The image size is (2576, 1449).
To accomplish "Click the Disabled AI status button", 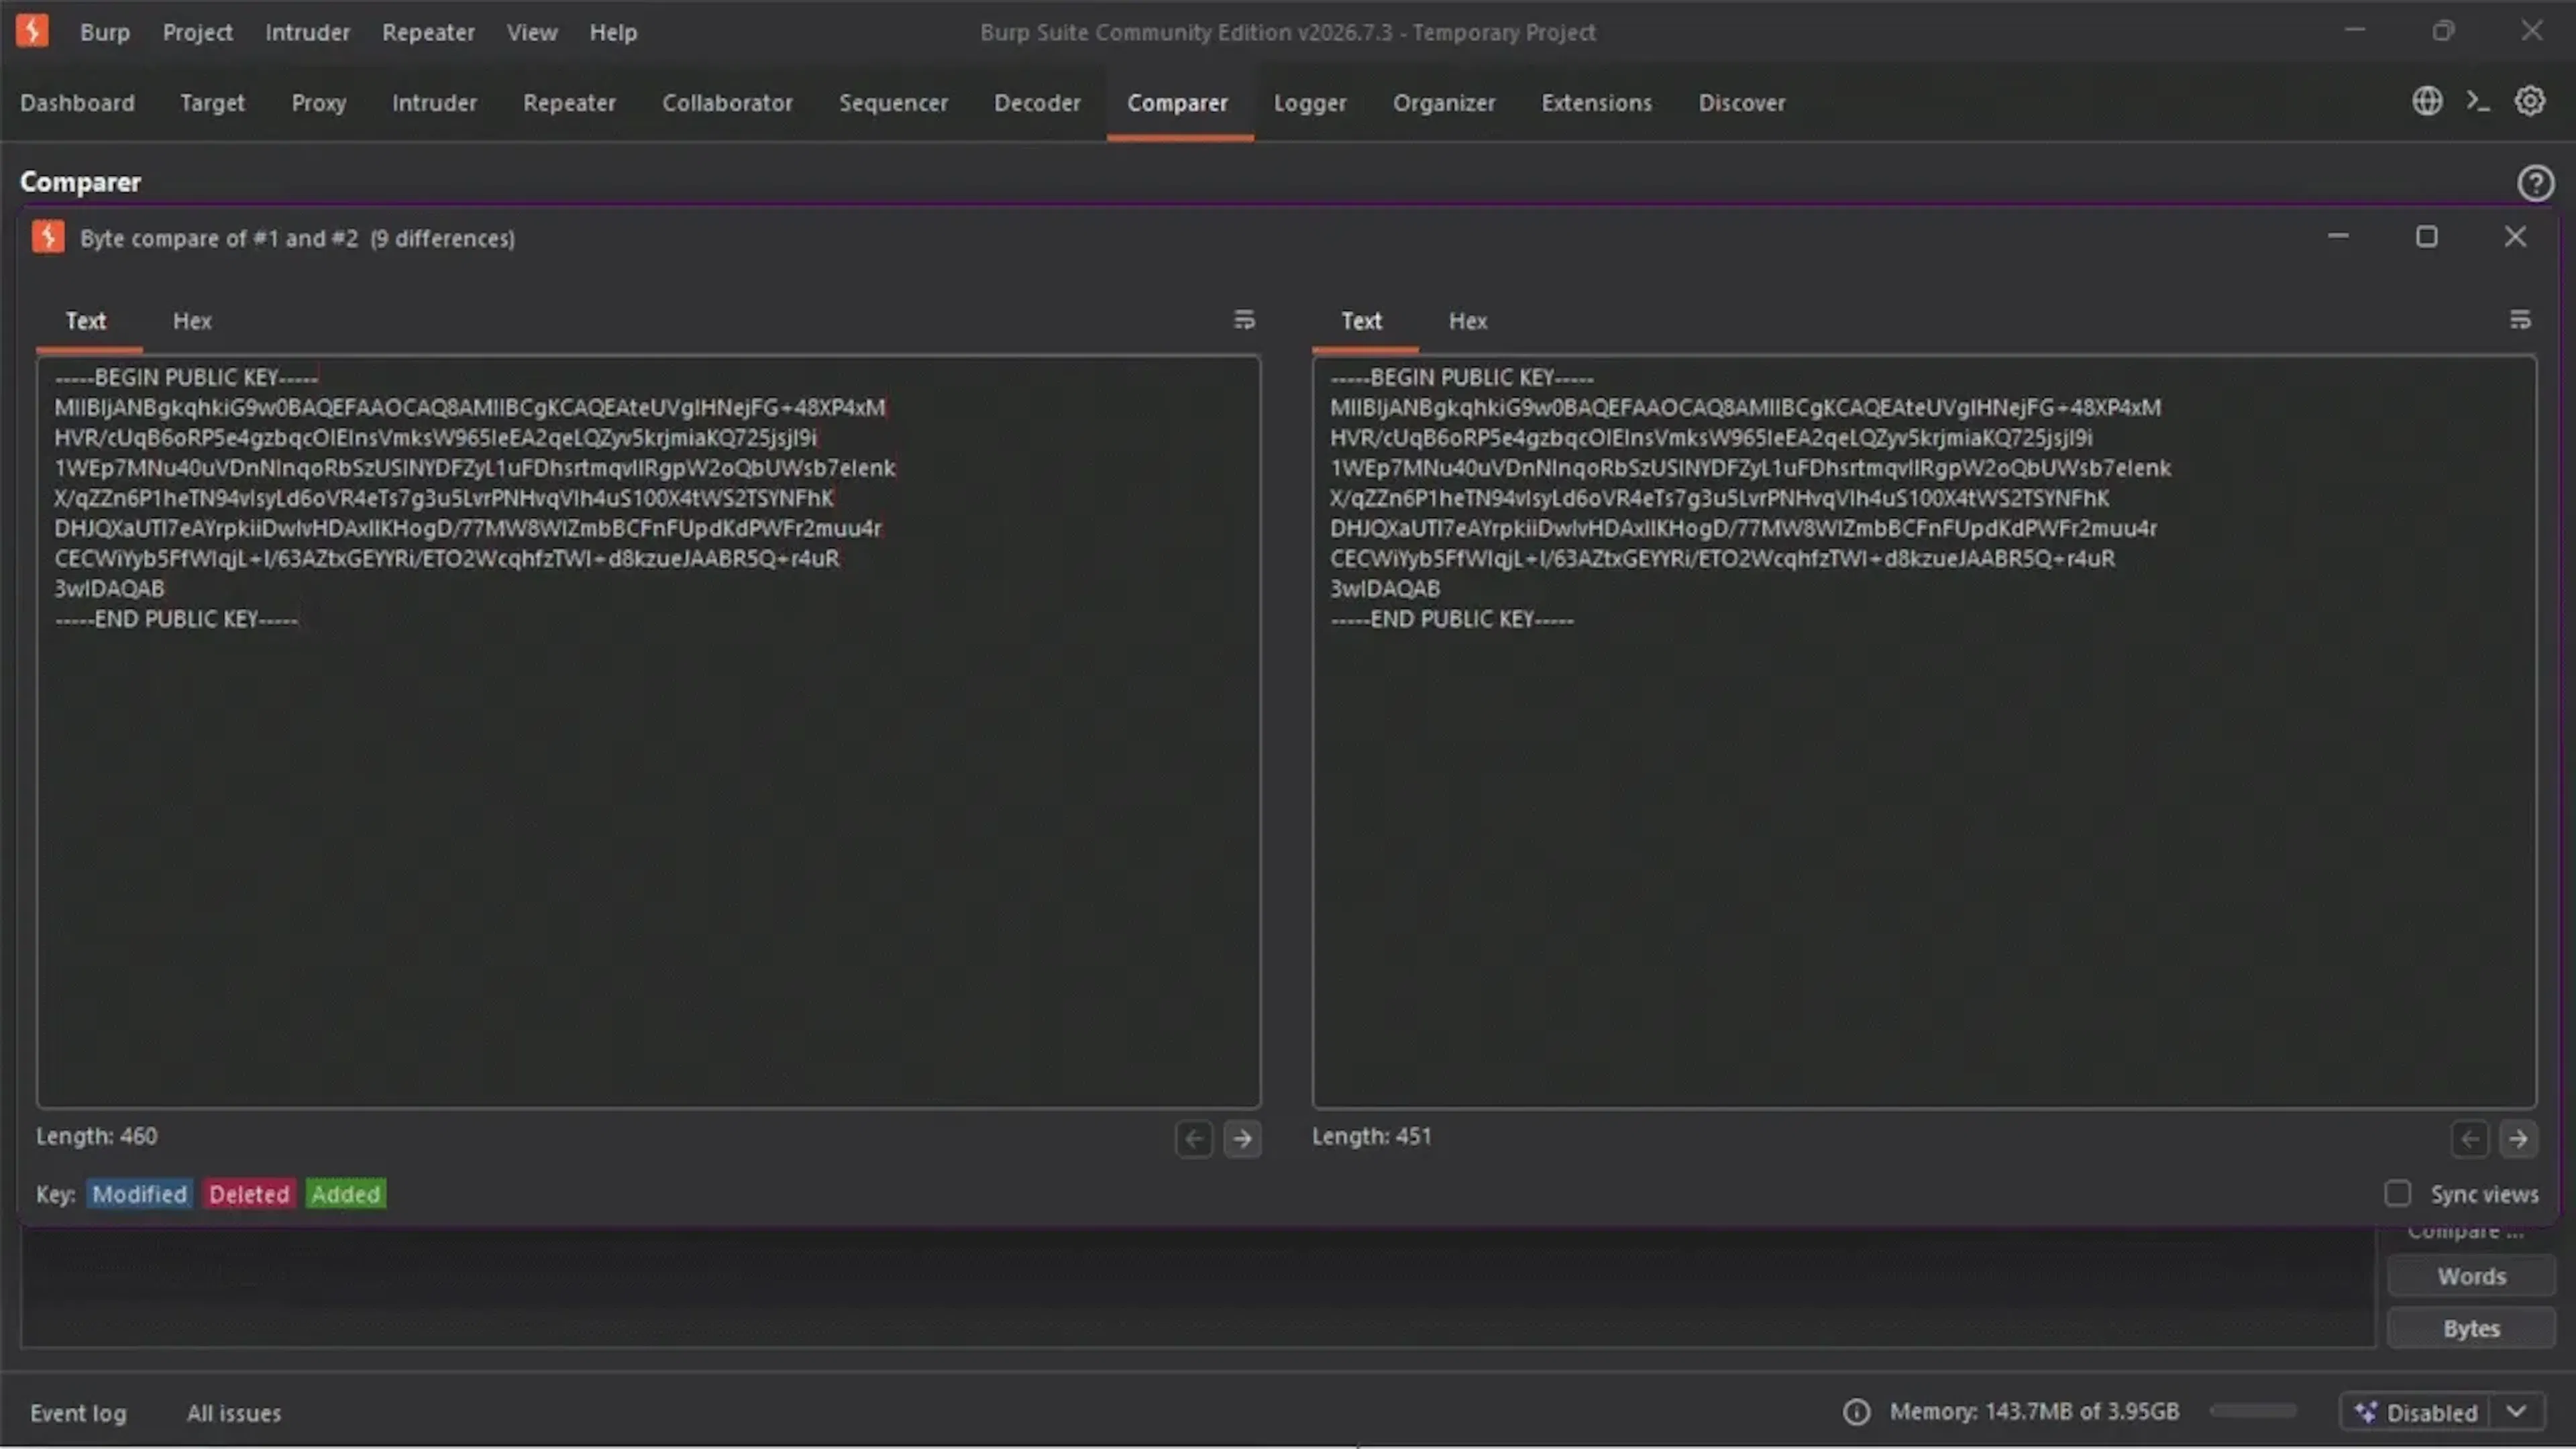I will pos(2417,1412).
